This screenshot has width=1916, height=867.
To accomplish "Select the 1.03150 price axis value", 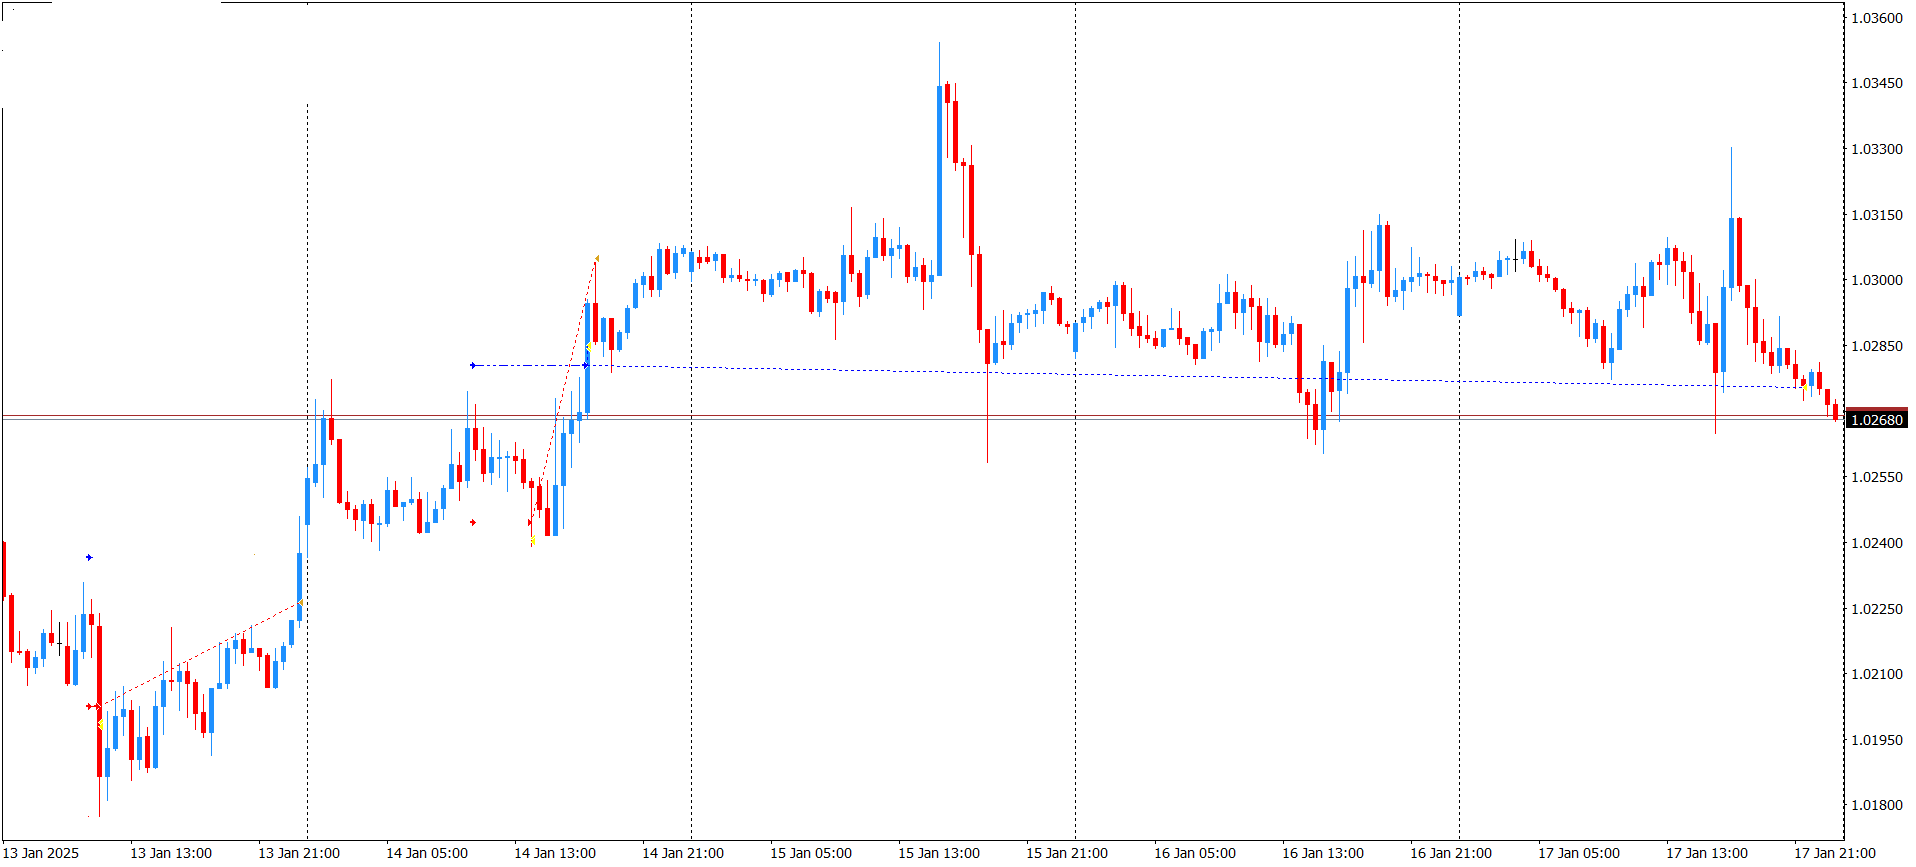I will pyautogui.click(x=1877, y=215).
